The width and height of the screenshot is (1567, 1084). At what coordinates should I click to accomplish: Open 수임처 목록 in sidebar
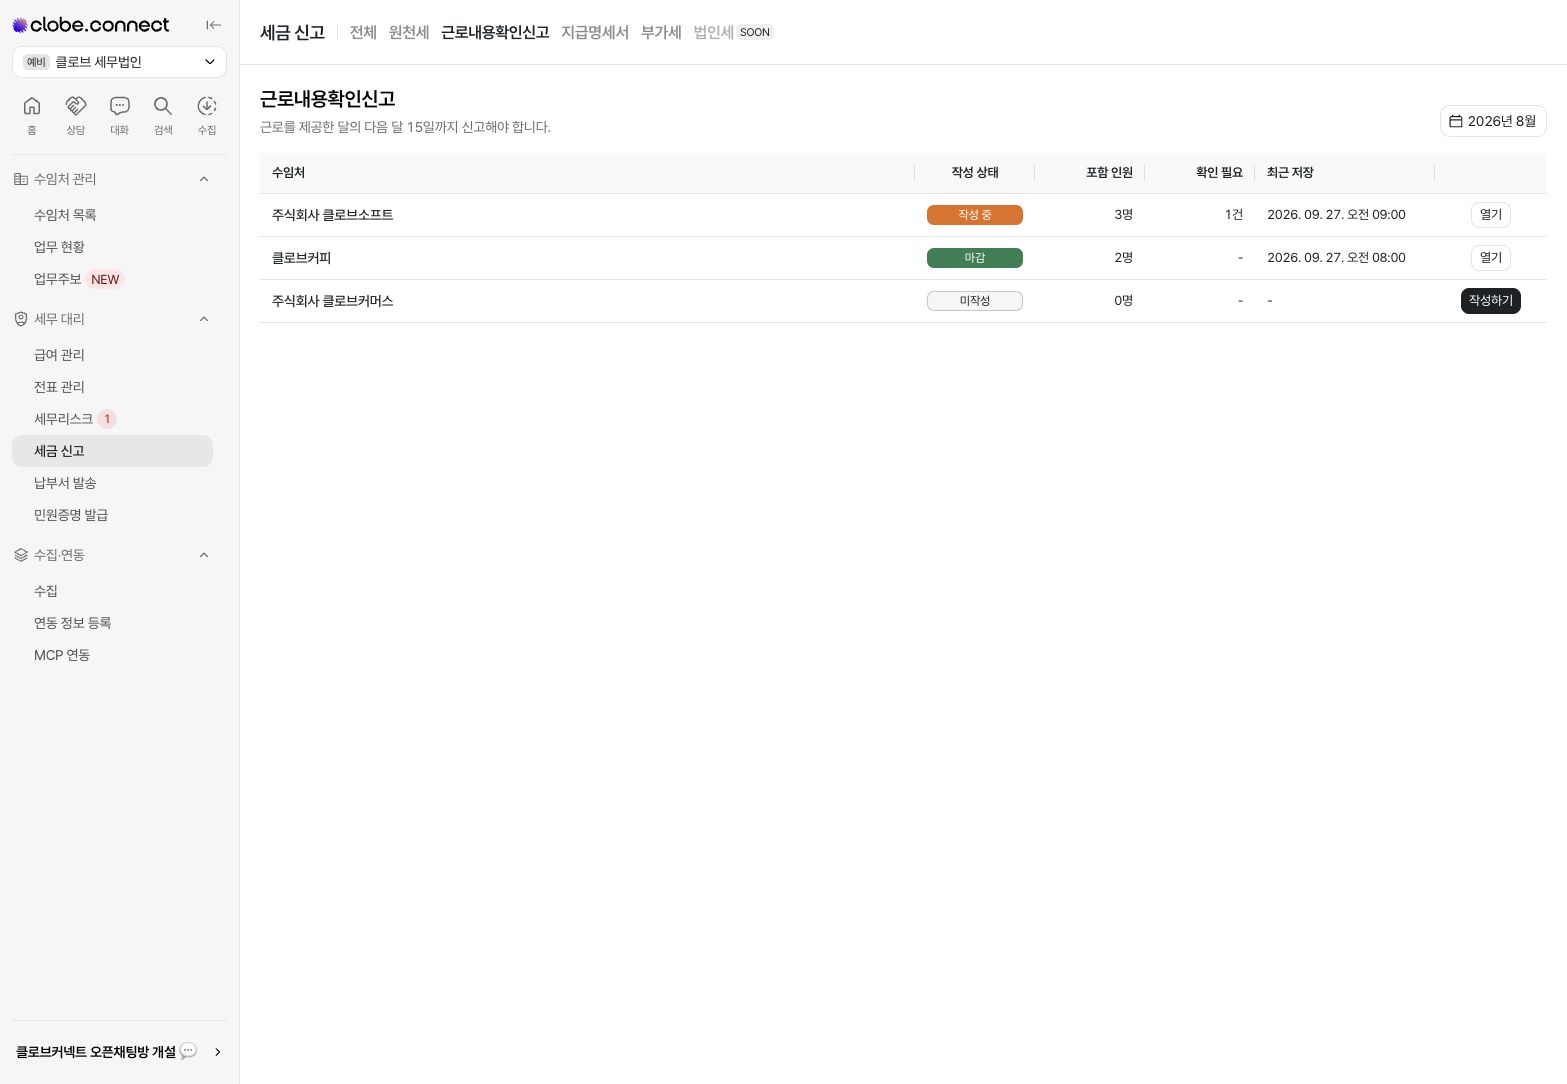pyautogui.click(x=112, y=215)
